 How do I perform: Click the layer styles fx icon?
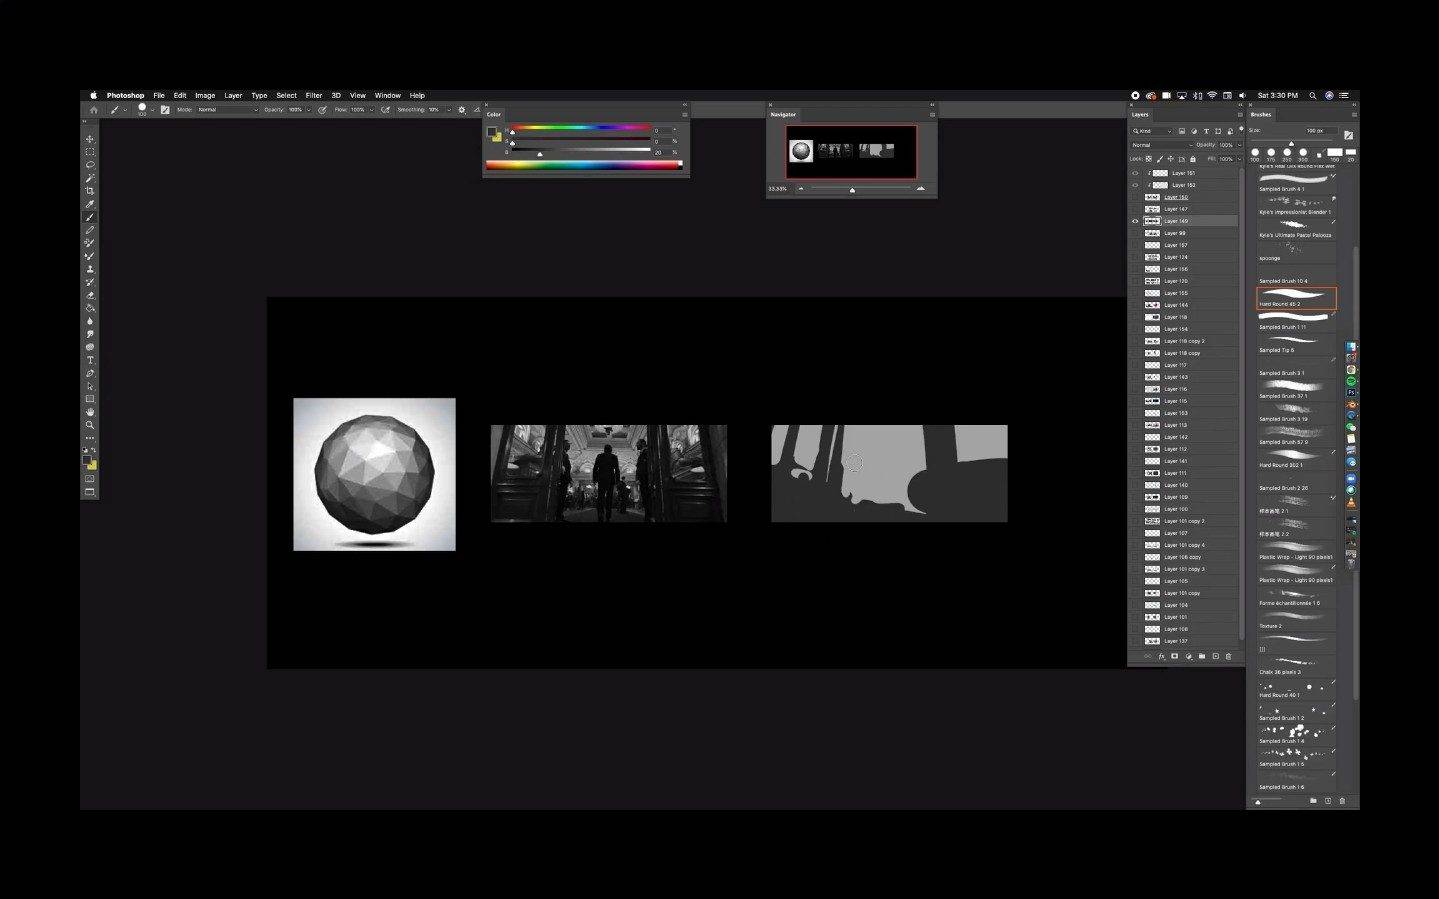pyautogui.click(x=1161, y=657)
